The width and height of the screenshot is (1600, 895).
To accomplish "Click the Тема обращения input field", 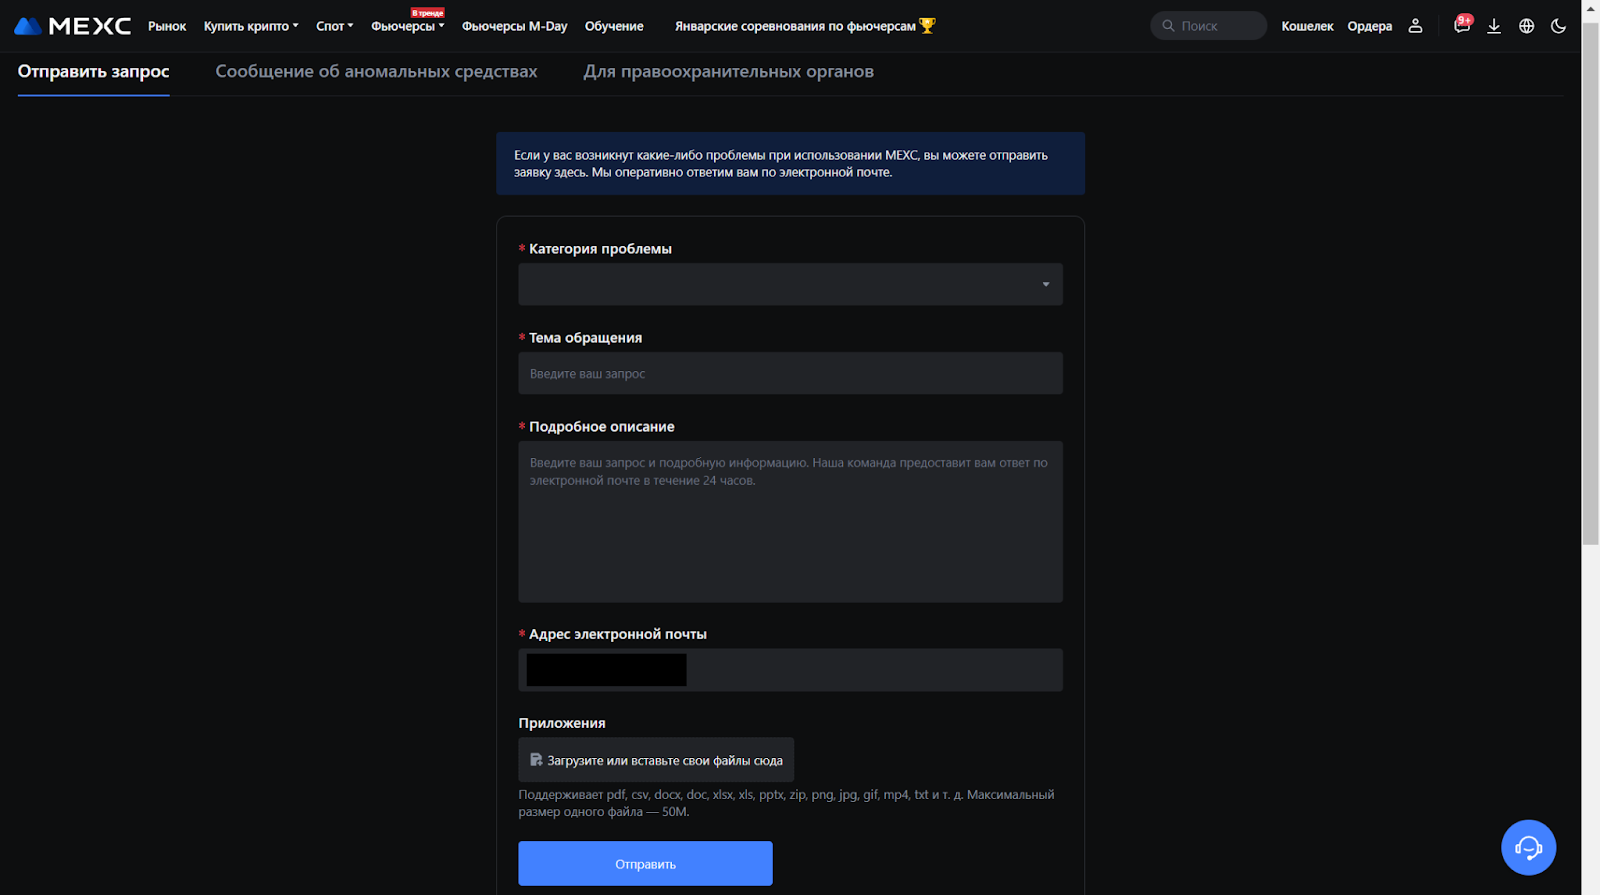I will coord(790,373).
